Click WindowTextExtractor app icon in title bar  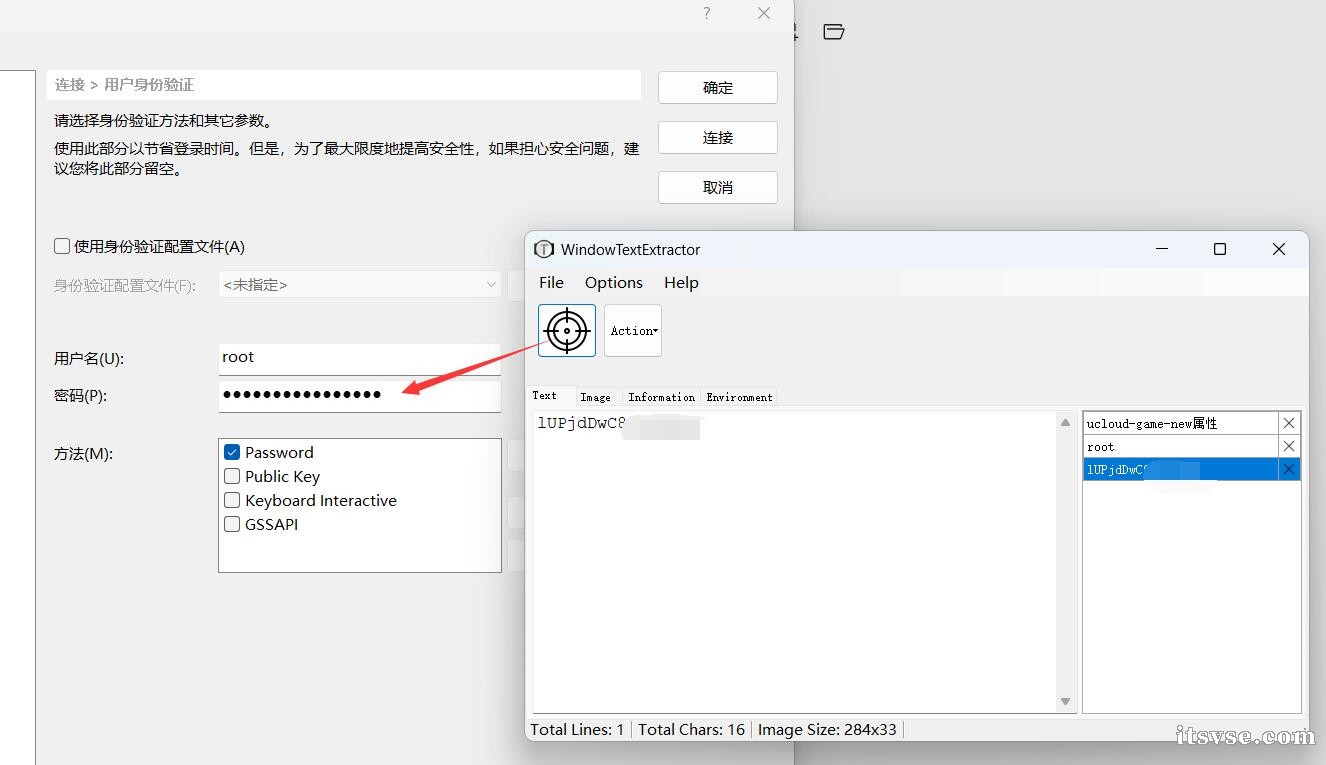click(x=544, y=249)
